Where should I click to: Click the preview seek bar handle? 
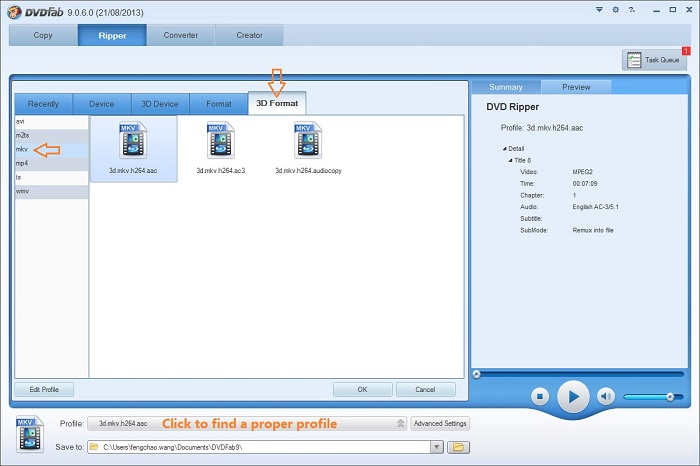click(476, 374)
